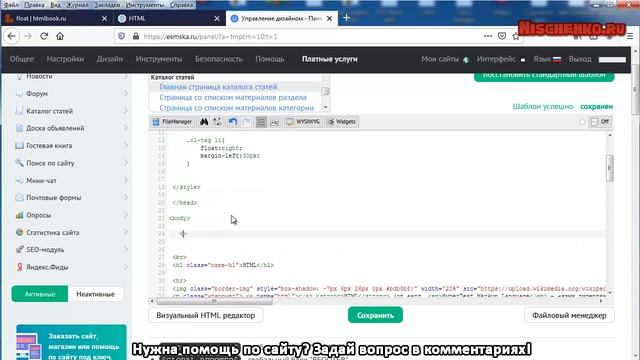Open Файловый менеджер button

pos(569,315)
